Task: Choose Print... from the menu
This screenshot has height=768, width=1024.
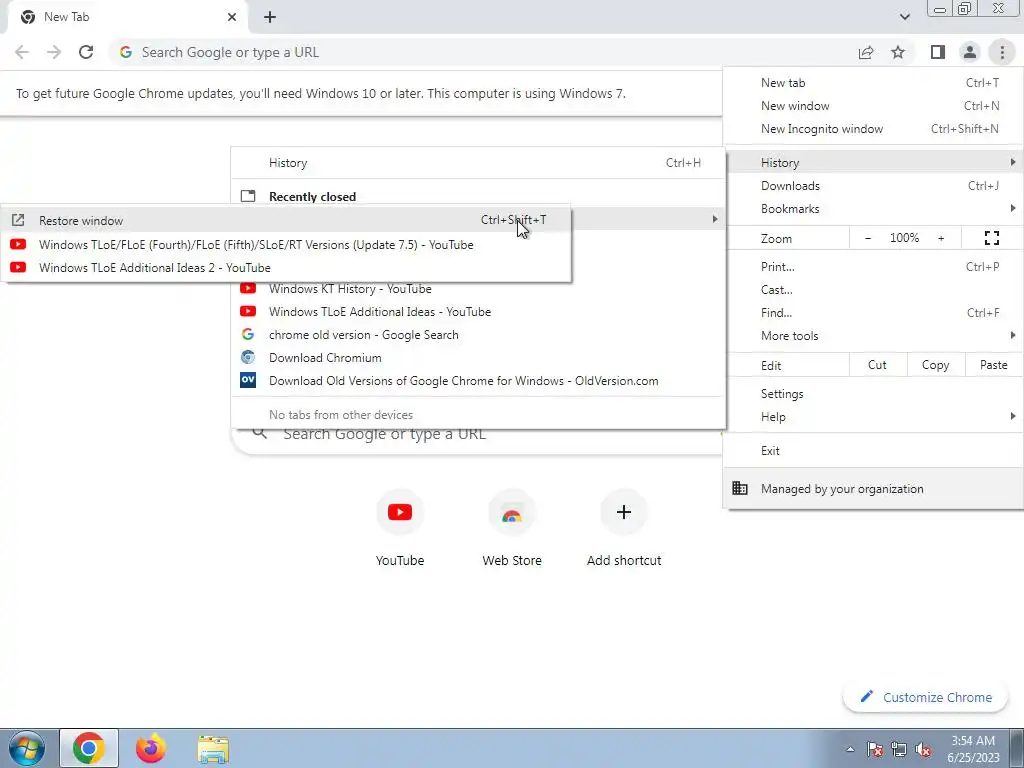Action: click(873, 266)
